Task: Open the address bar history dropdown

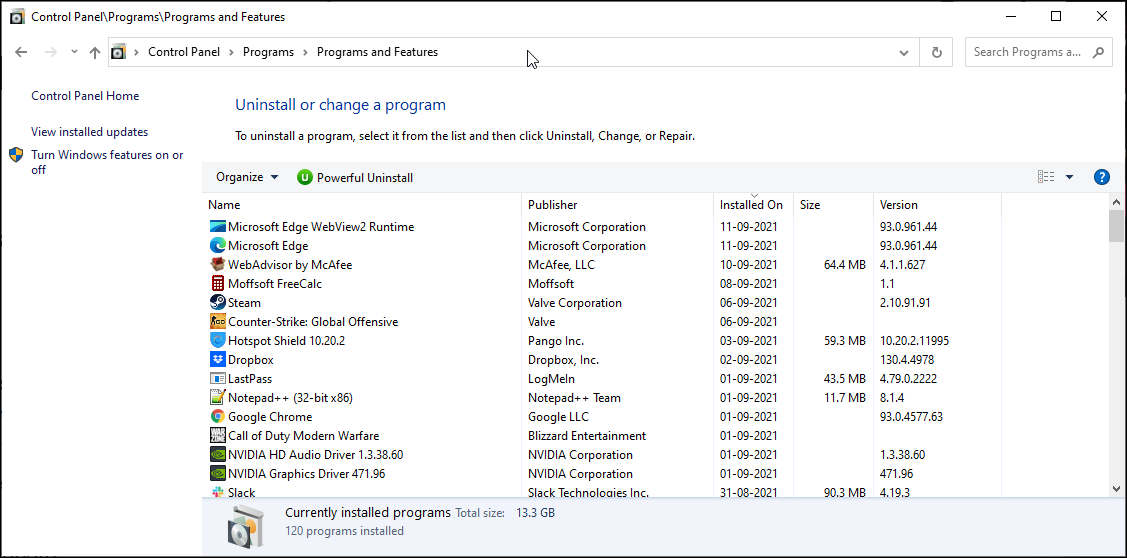Action: click(904, 52)
